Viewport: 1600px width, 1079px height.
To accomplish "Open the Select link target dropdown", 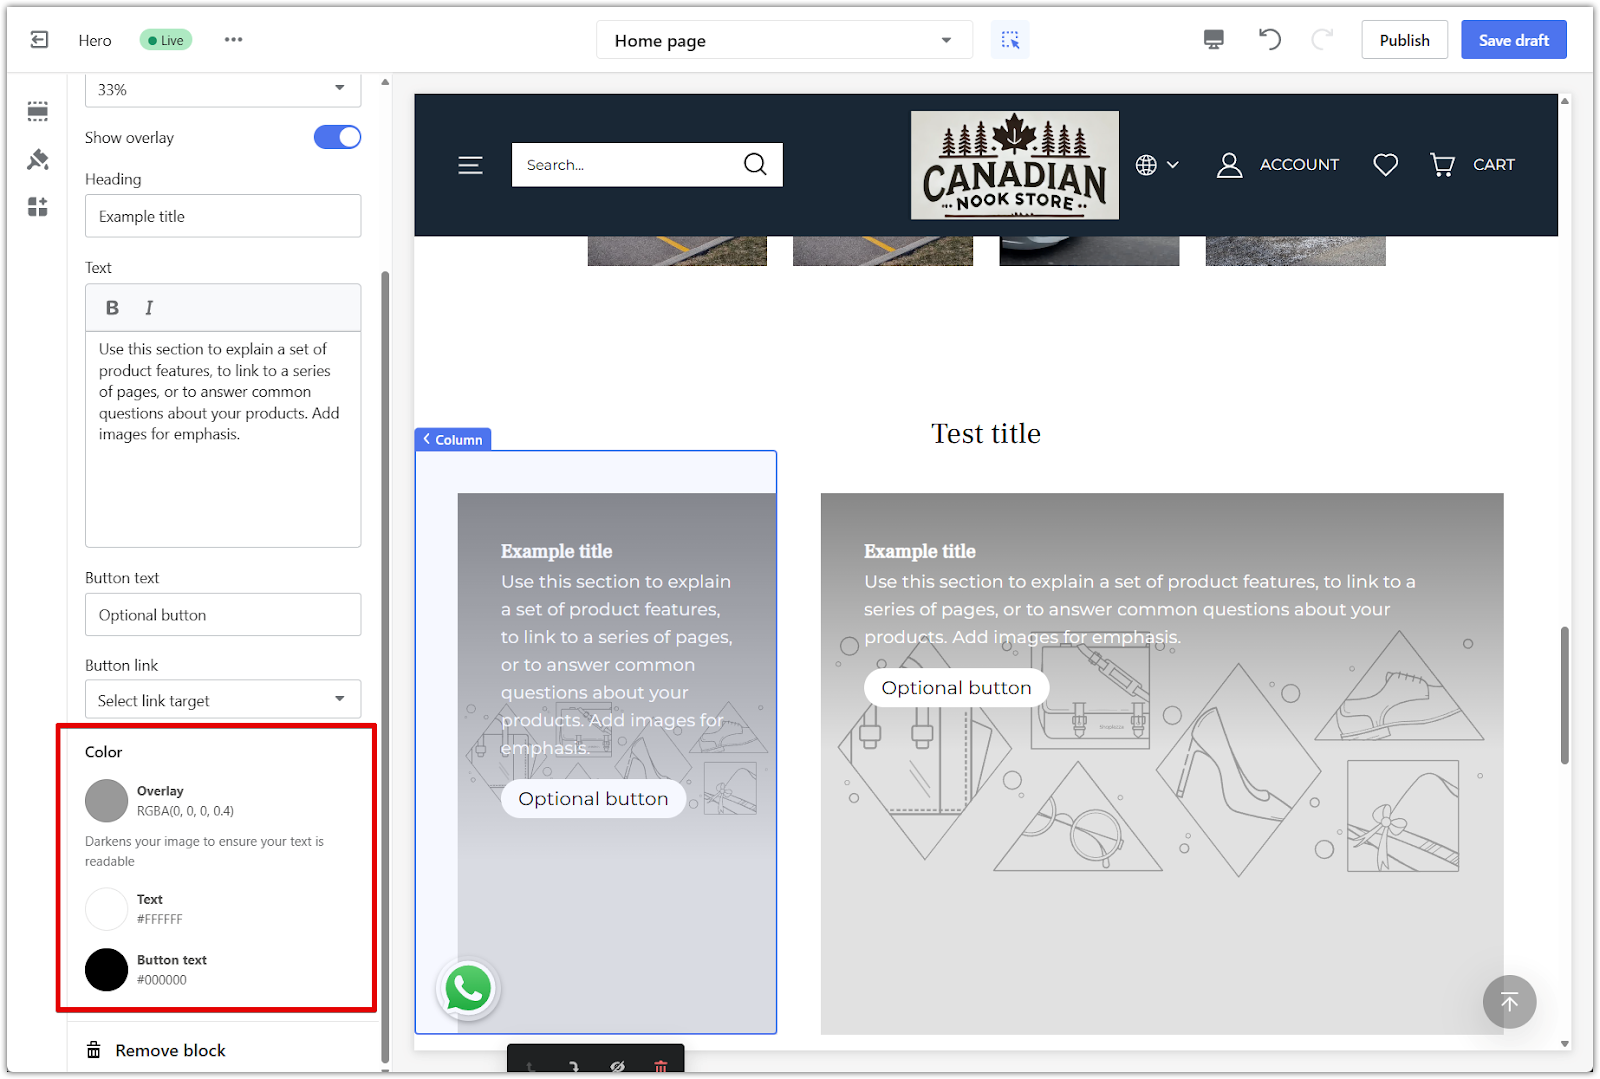I will pos(222,700).
